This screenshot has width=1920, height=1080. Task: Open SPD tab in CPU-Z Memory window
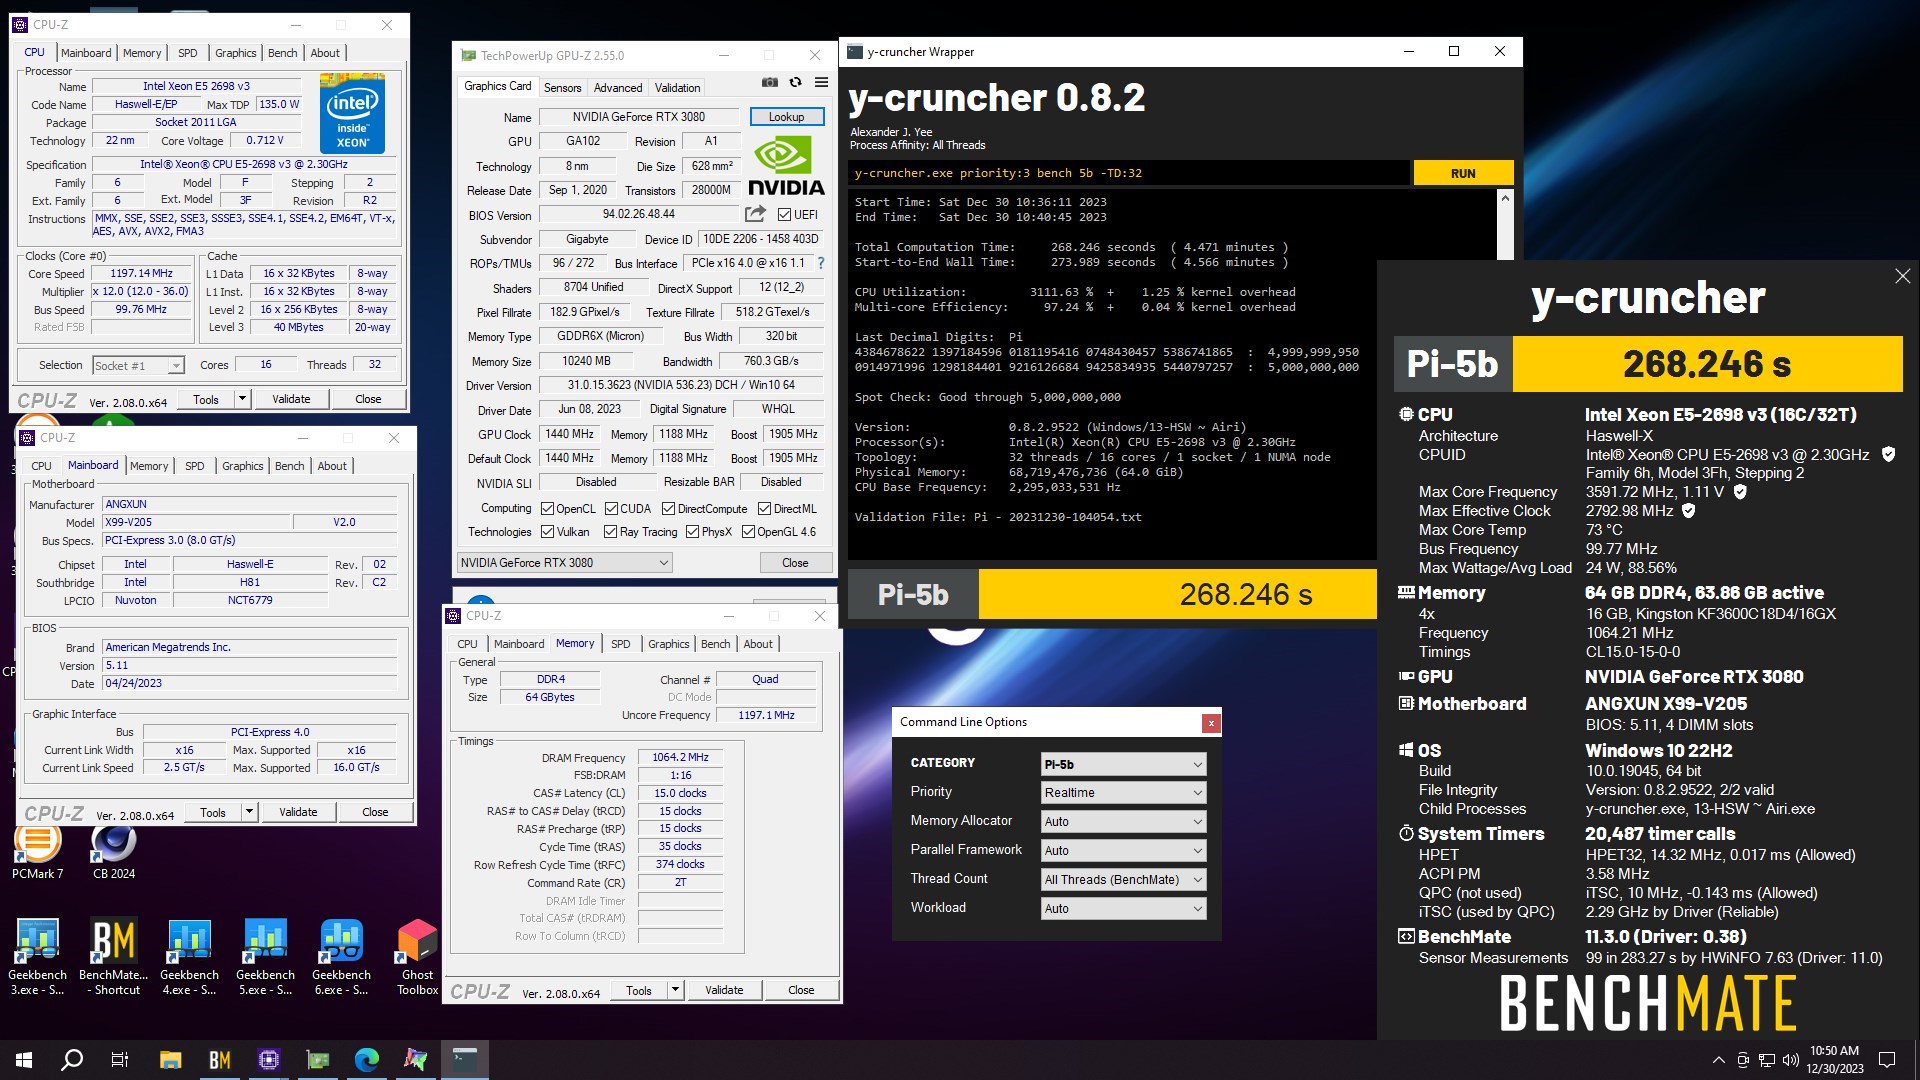point(620,644)
